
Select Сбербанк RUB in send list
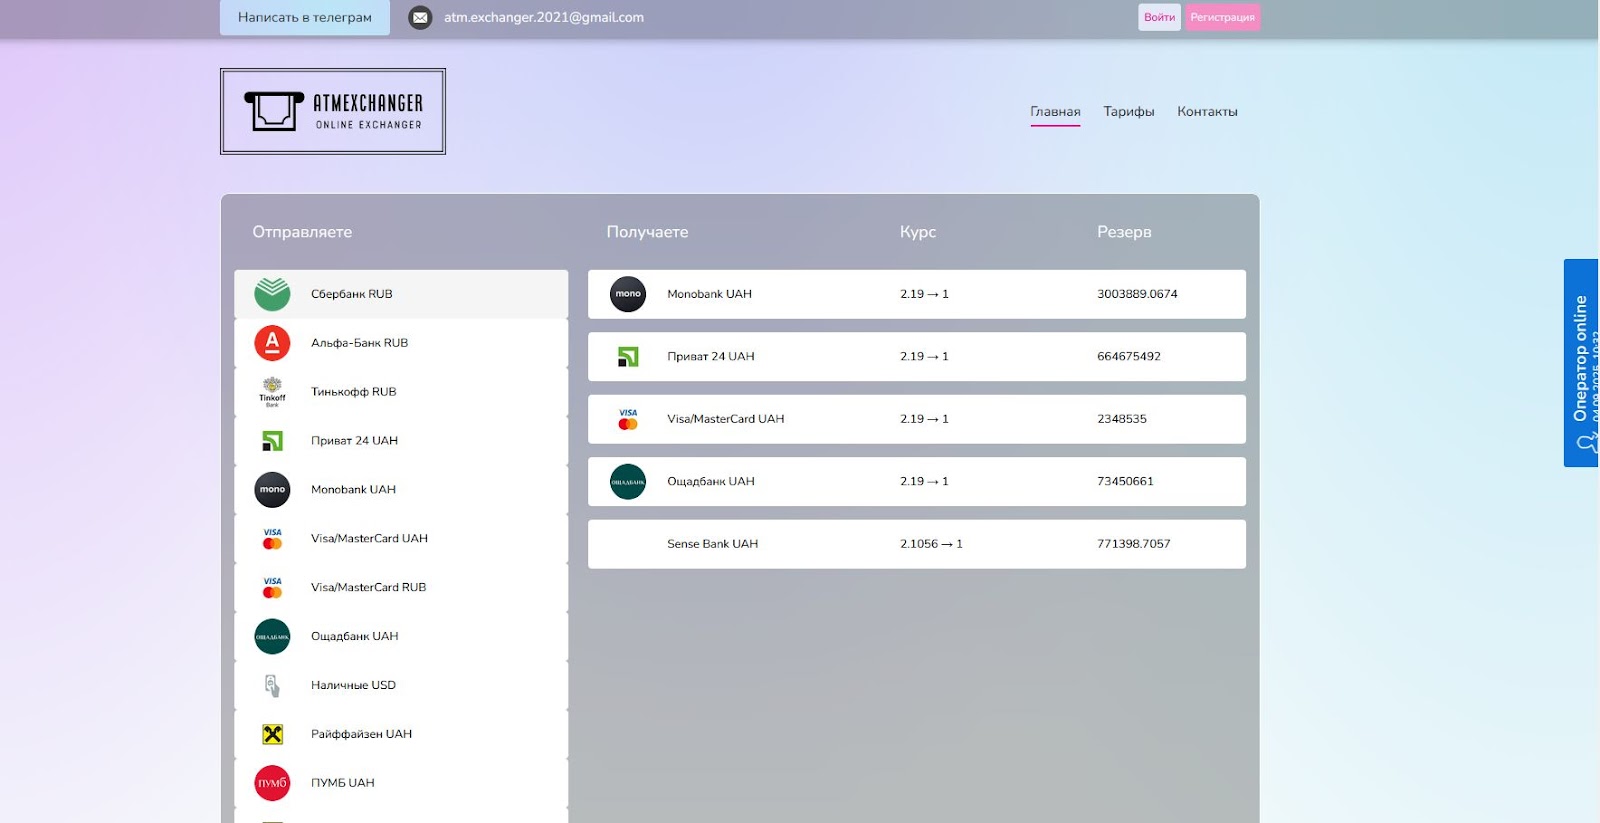point(401,294)
